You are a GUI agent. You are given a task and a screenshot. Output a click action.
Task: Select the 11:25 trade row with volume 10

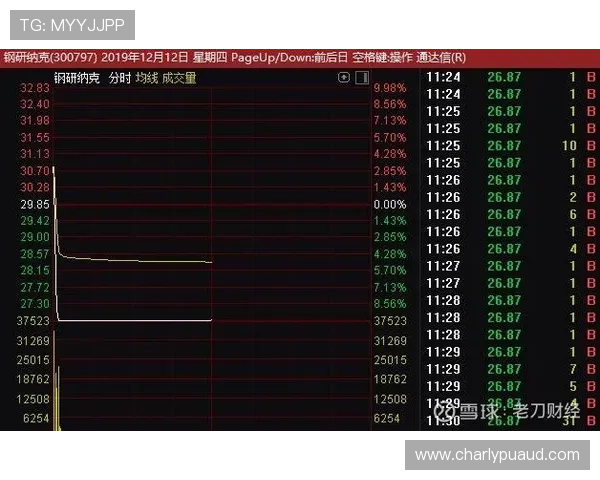[510, 146]
